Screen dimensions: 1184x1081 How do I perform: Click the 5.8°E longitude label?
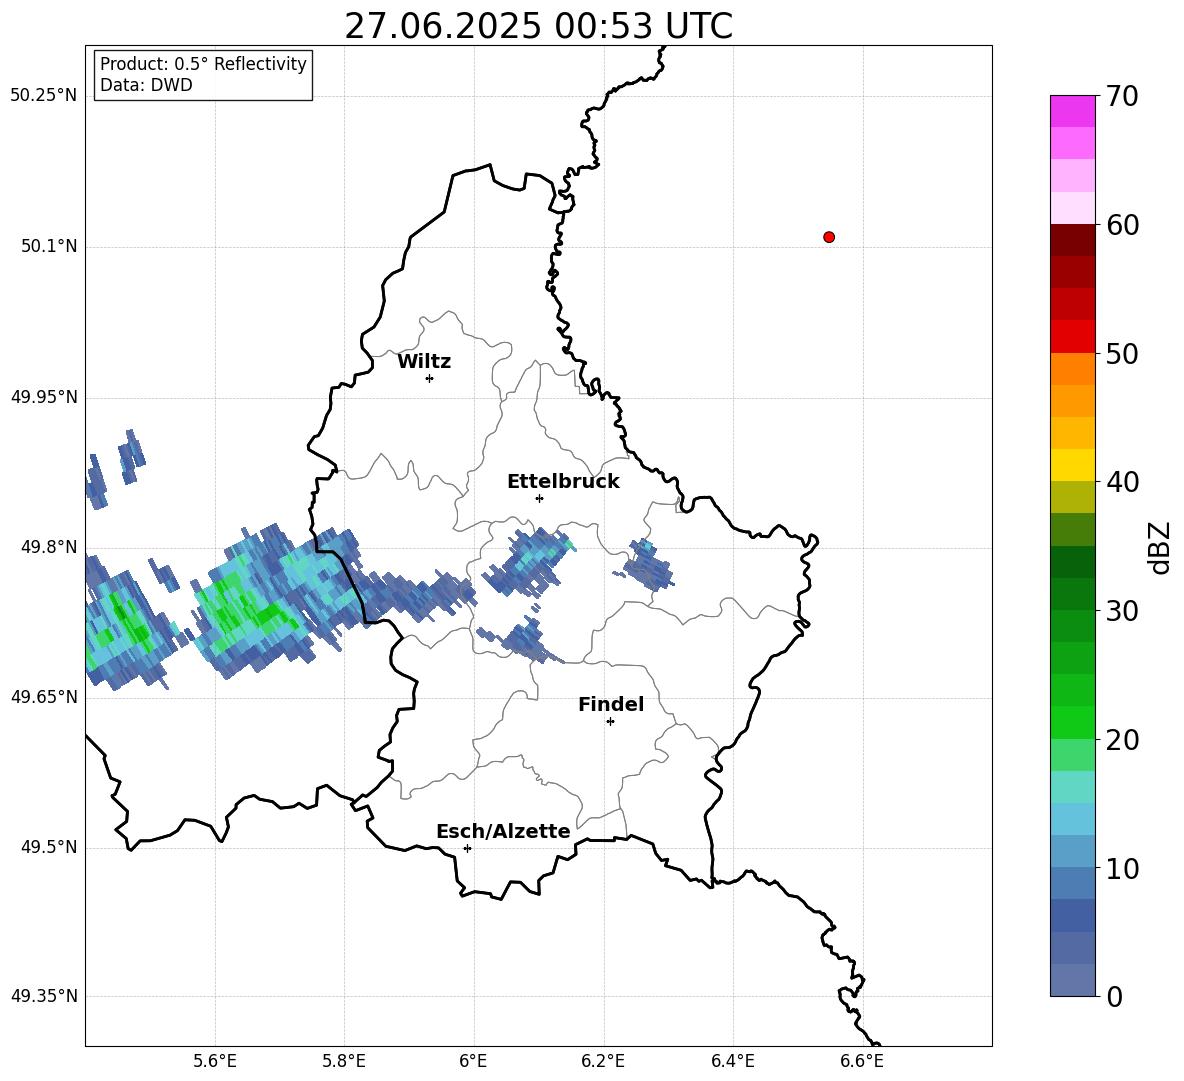(x=344, y=1061)
